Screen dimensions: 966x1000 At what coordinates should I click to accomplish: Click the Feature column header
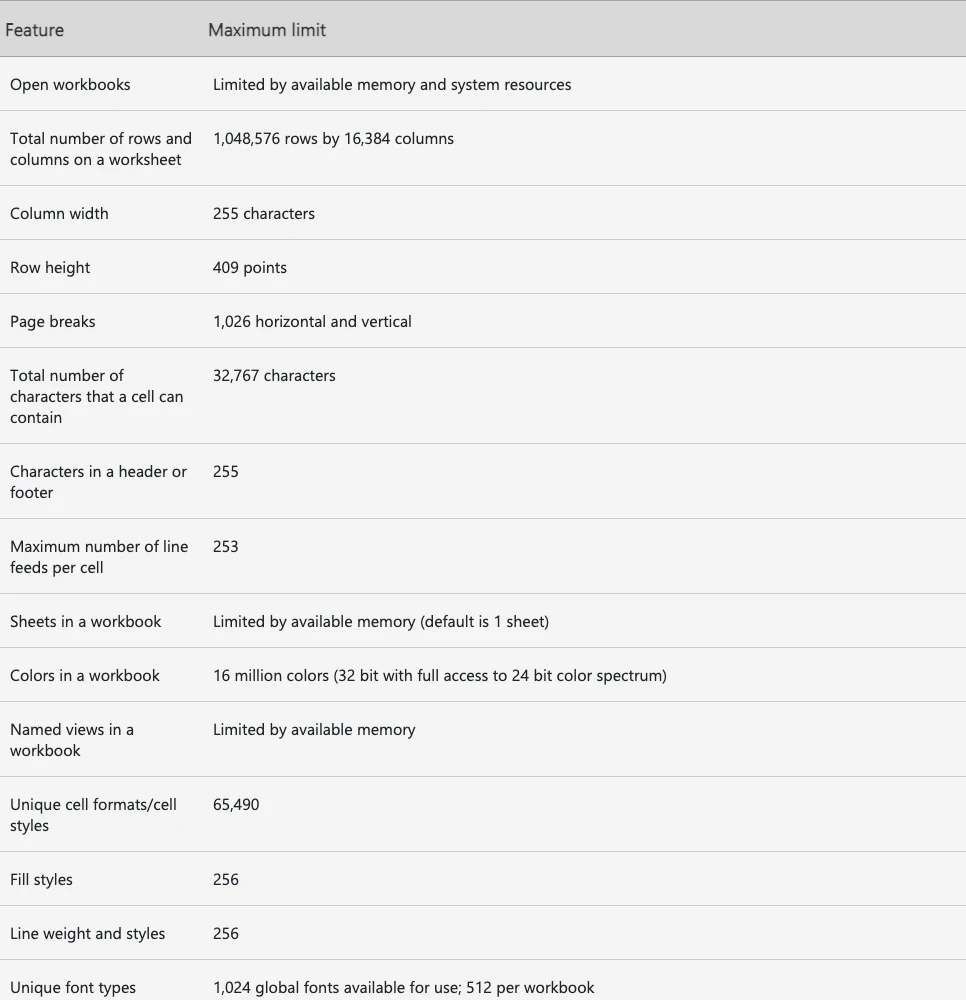34,30
